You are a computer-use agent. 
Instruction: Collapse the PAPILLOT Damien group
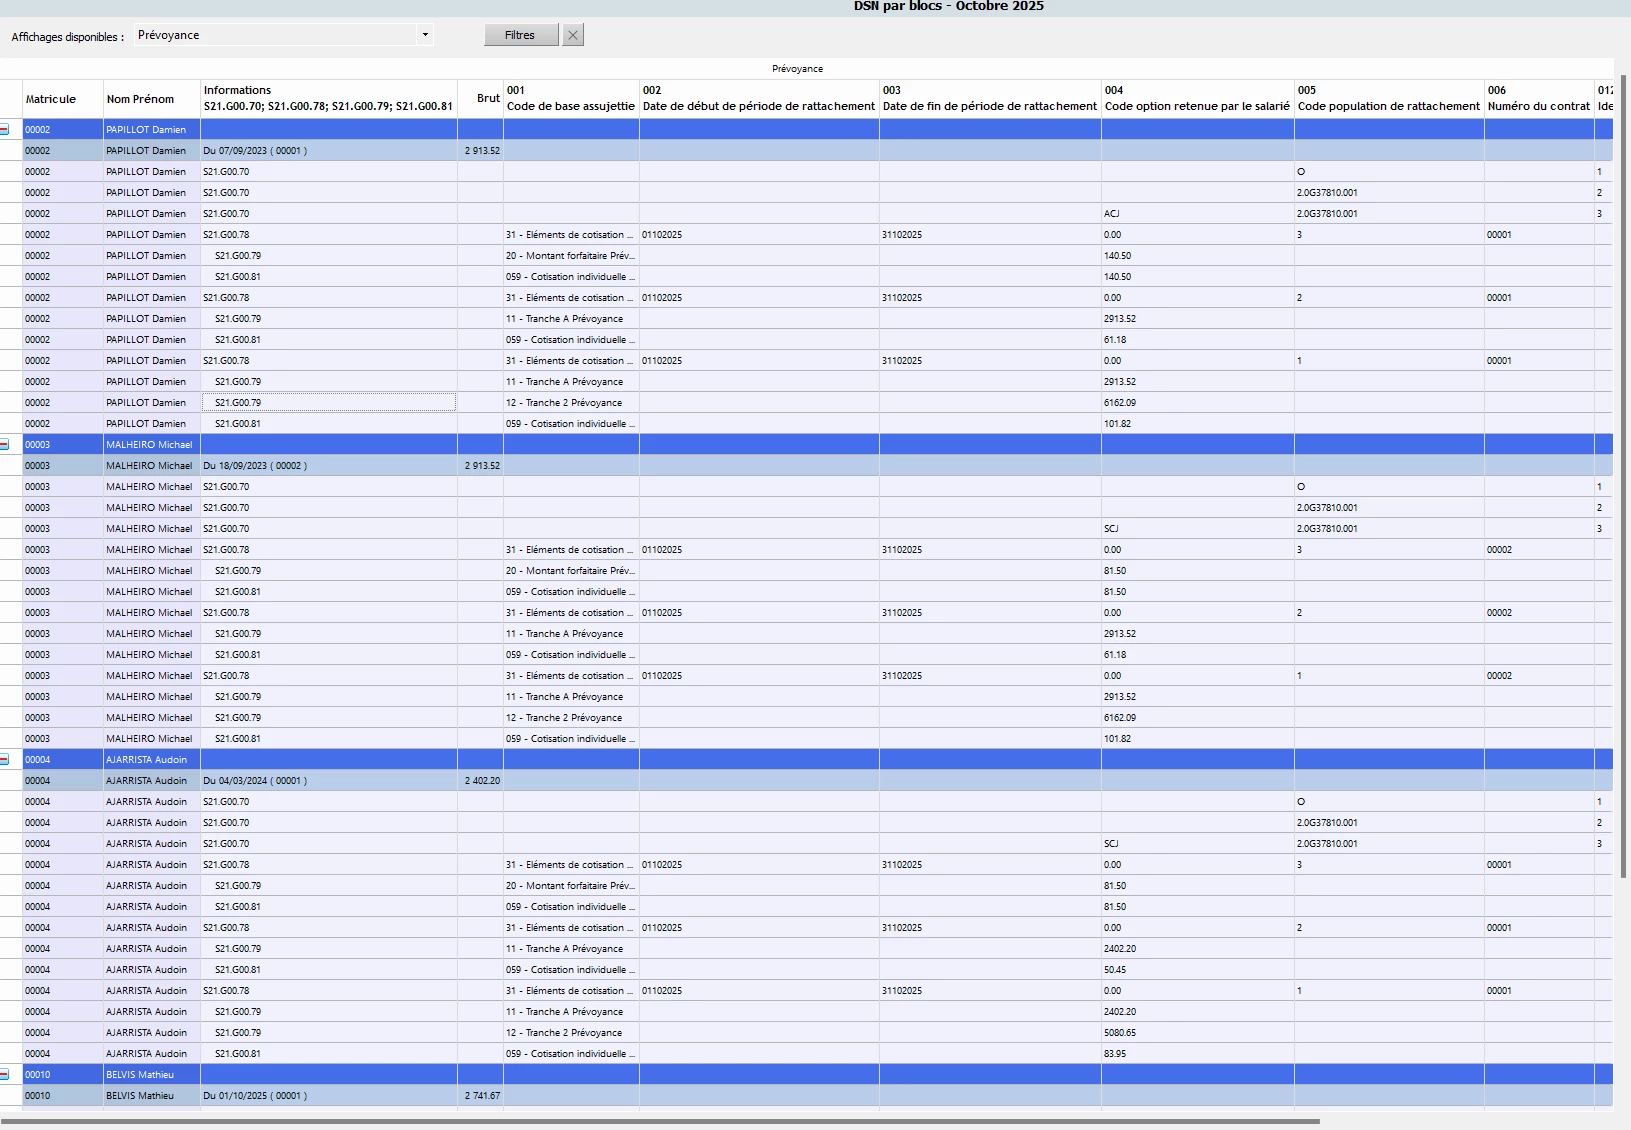pyautogui.click(x=5, y=130)
